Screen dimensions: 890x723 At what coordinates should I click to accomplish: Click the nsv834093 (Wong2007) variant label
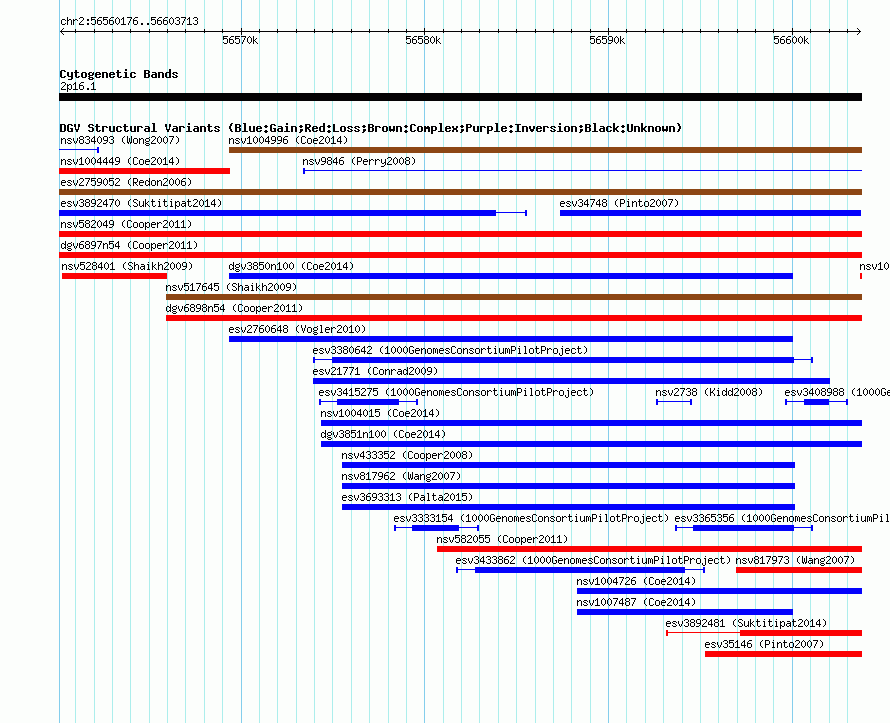point(120,140)
